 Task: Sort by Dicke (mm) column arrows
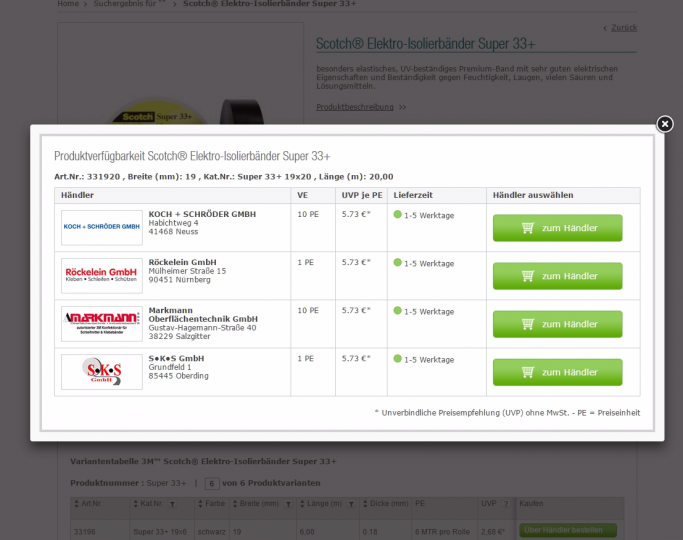(x=365, y=504)
